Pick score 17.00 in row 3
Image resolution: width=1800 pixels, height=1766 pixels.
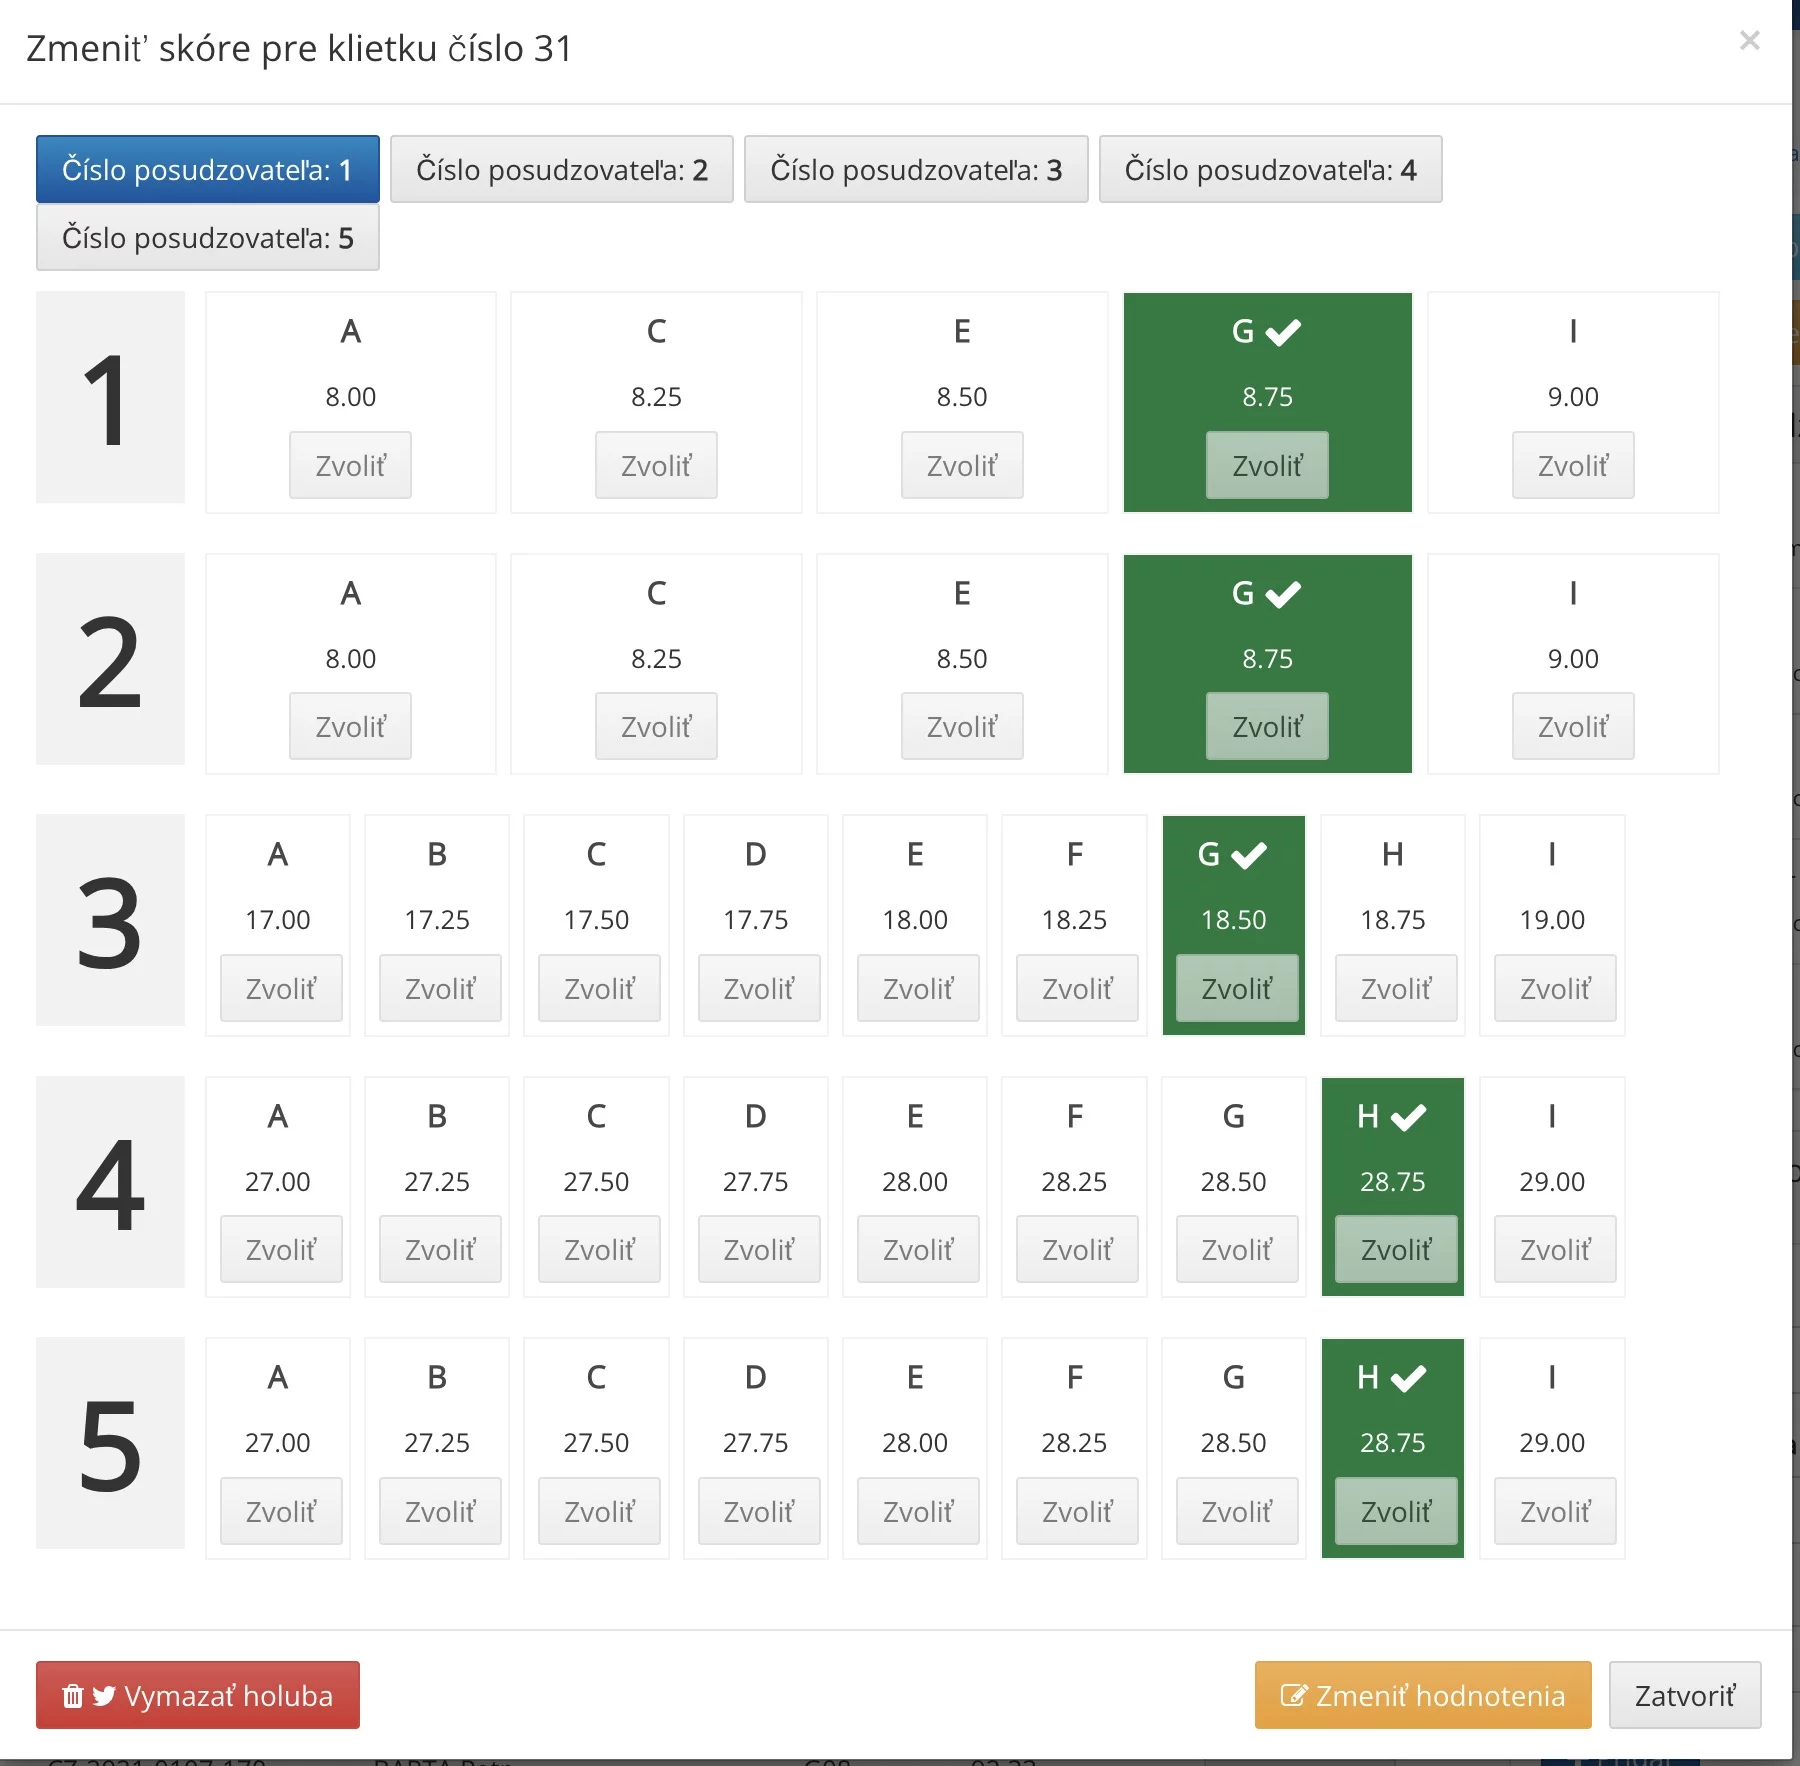281,989
